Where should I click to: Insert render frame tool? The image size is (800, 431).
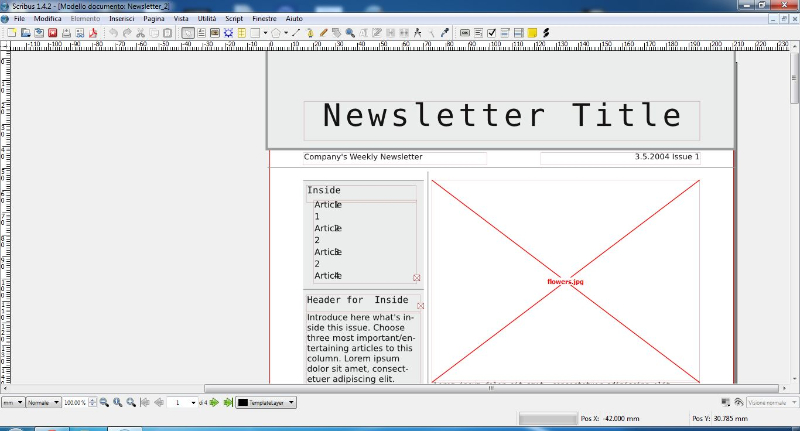click(x=228, y=33)
